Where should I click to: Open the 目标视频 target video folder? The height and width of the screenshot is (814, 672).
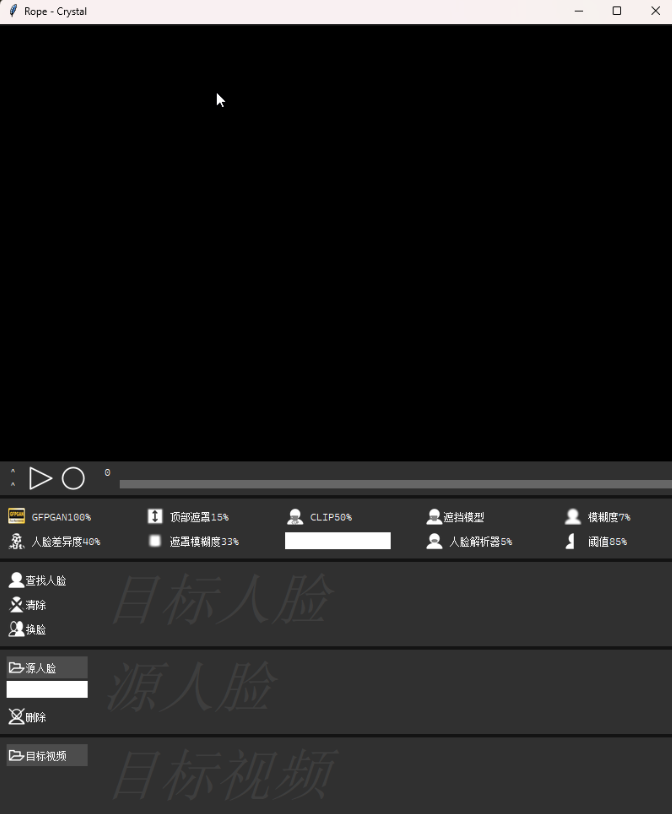46,755
